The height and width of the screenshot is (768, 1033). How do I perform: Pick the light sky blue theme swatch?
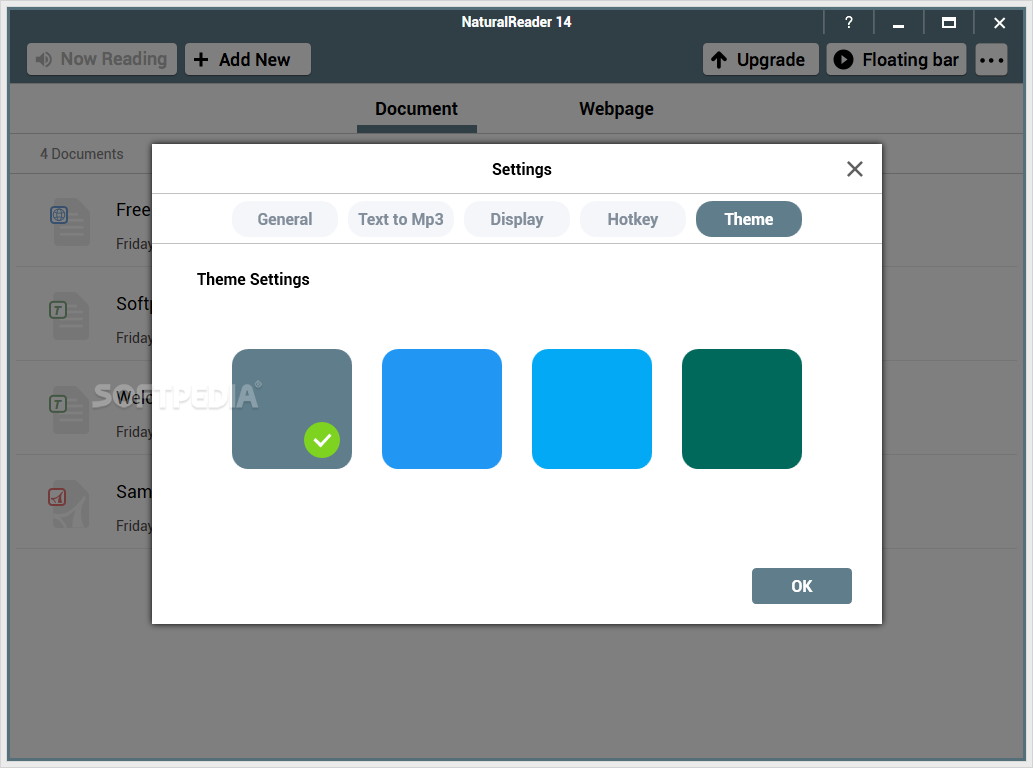coord(592,409)
